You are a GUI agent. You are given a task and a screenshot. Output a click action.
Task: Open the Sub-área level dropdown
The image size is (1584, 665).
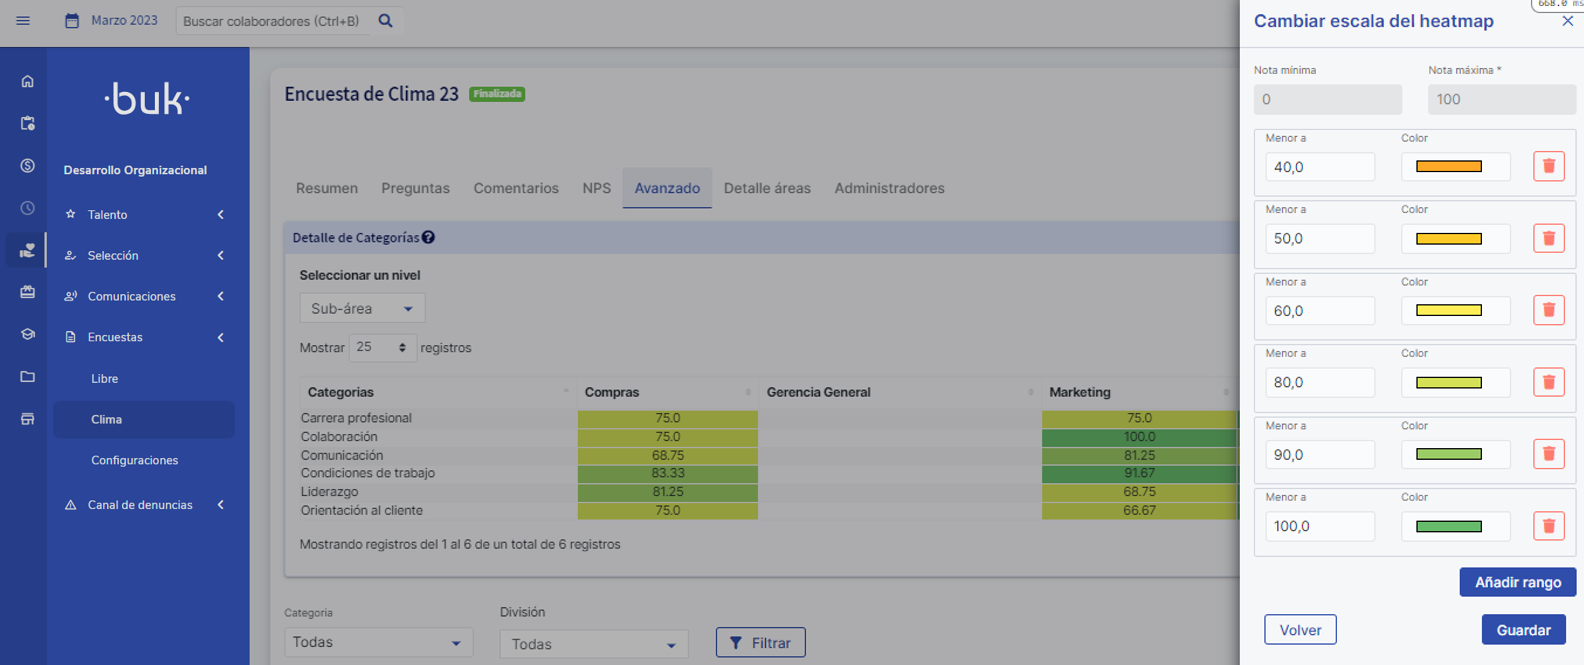[362, 309]
